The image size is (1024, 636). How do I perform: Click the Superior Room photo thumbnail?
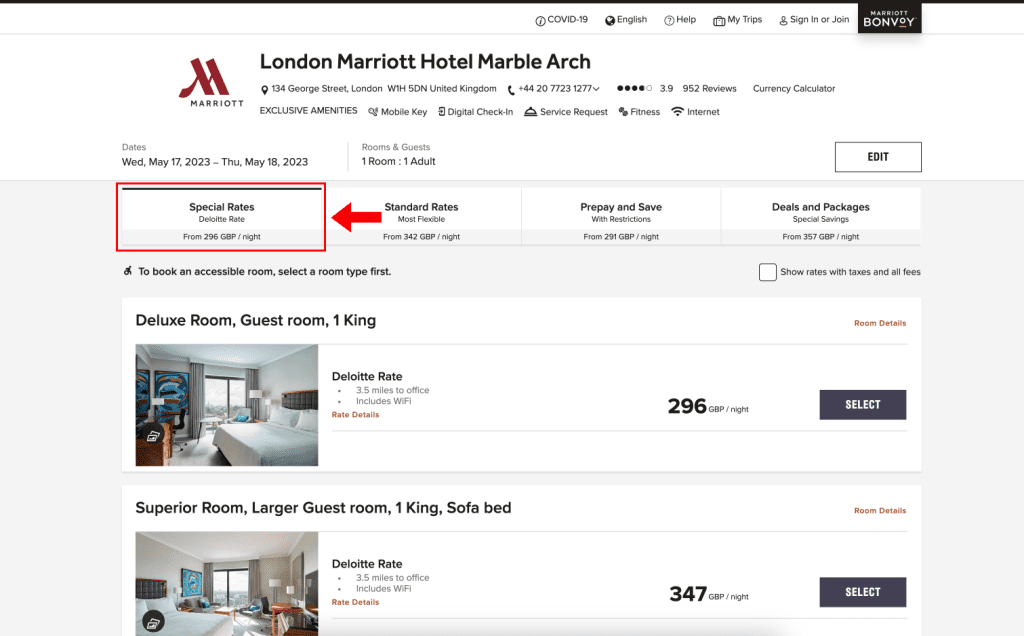point(227,584)
